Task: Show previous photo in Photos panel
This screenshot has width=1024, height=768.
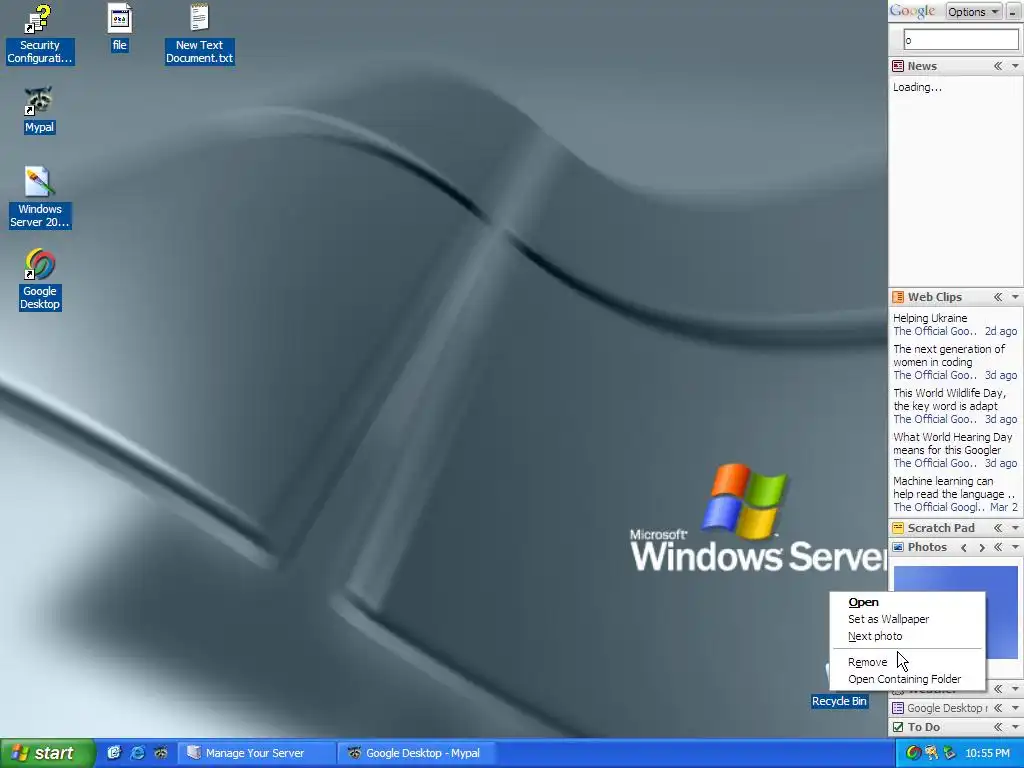Action: (x=964, y=547)
